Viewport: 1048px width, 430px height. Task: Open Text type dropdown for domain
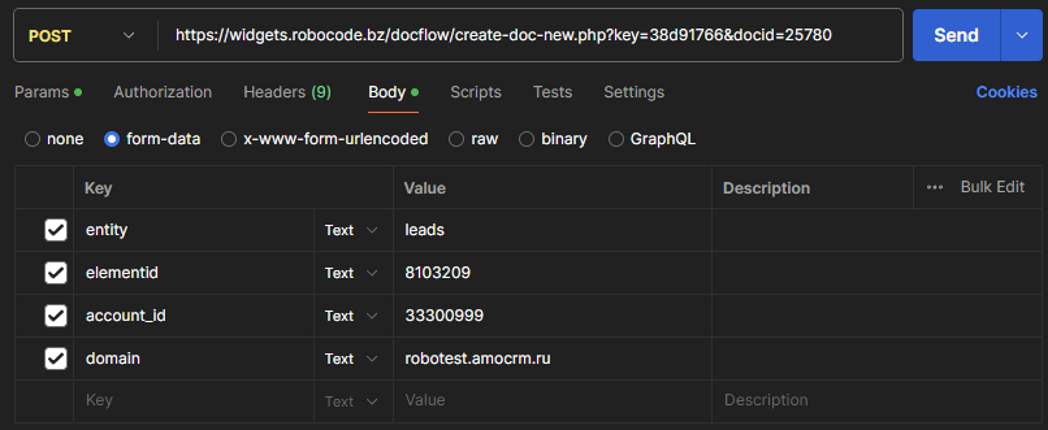tap(352, 358)
